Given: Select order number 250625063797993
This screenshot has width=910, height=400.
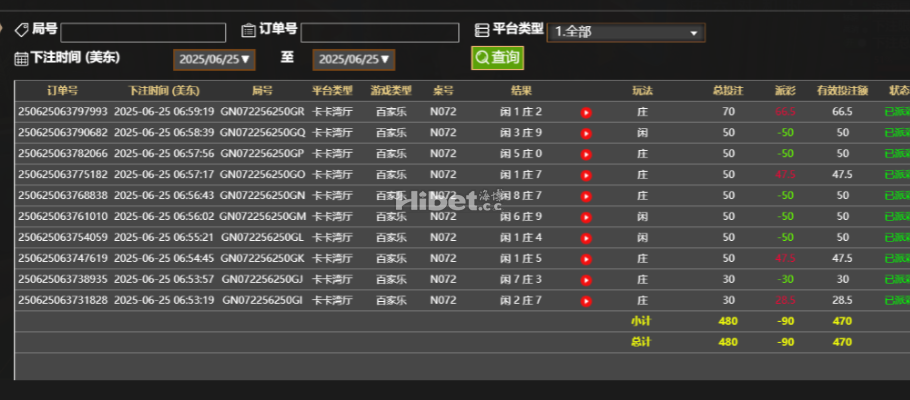Looking at the screenshot, I should 63,111.
